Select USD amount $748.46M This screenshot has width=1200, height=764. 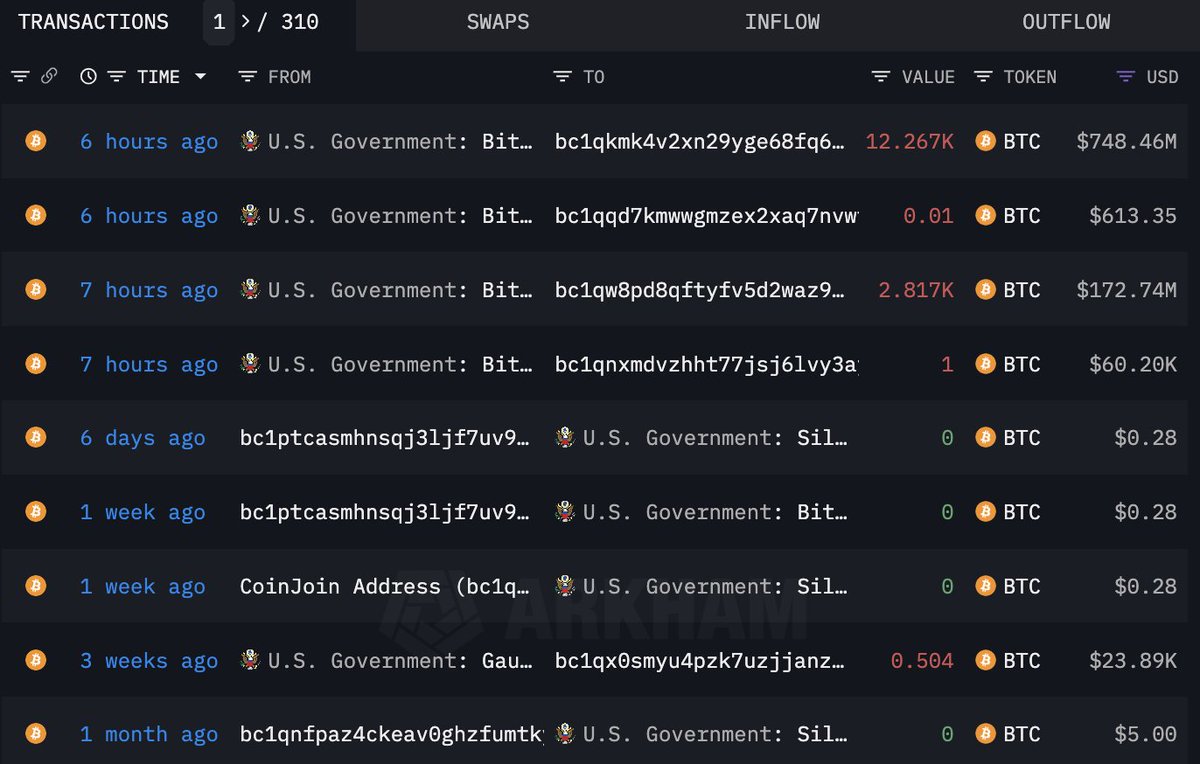tap(1127, 141)
